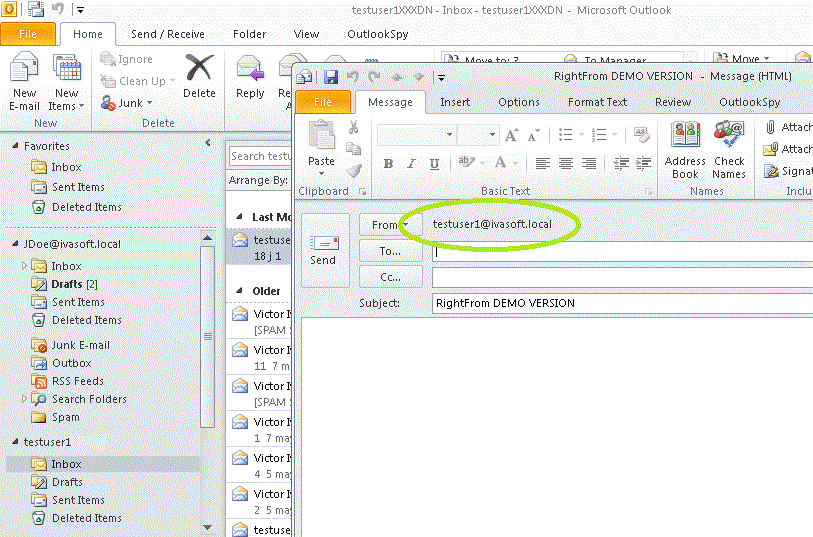Click the Copy icon in Clipboard group
Screen dimensions: 813x537
tap(354, 149)
